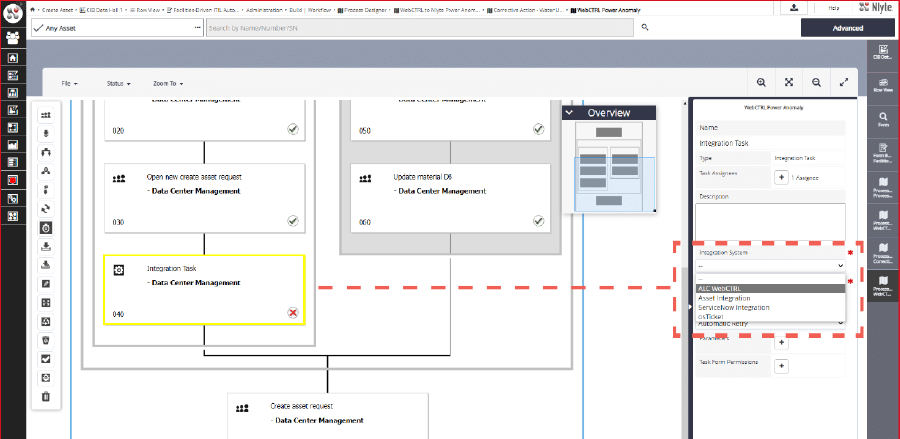900x439 pixels.
Task: Choose the blank -- option in list
Action: 770,279
